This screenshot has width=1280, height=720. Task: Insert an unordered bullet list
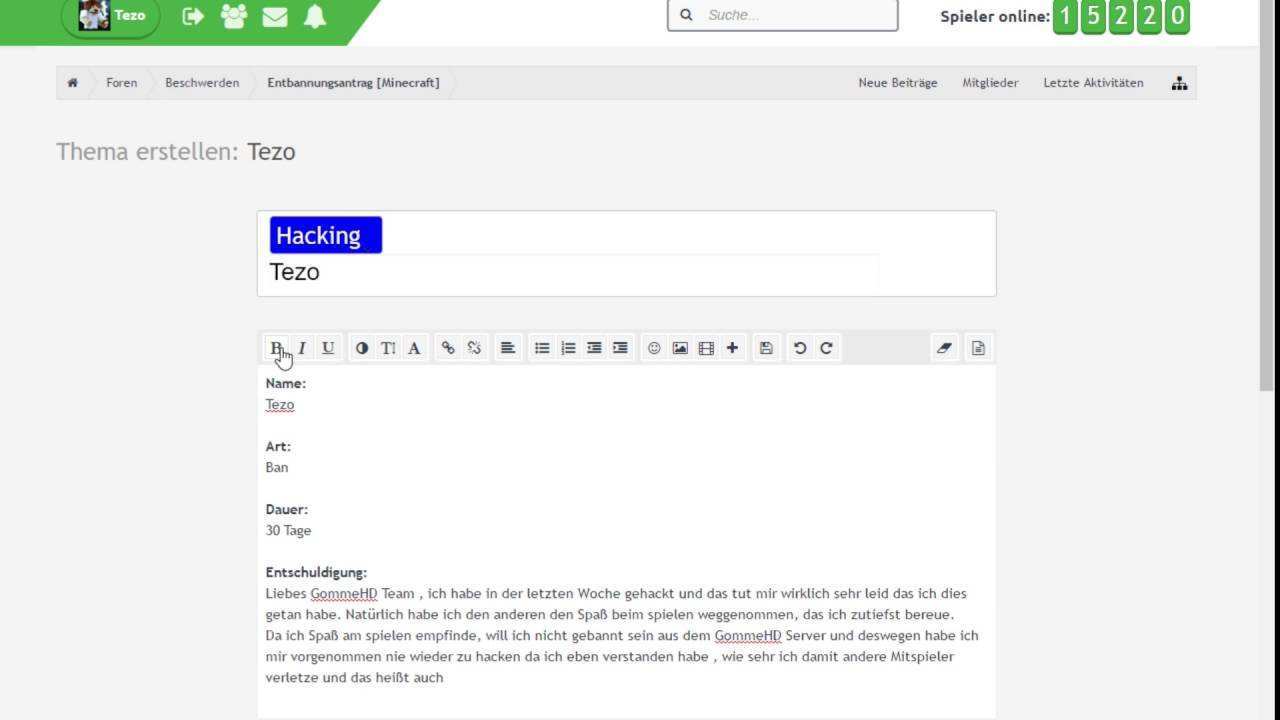542,348
